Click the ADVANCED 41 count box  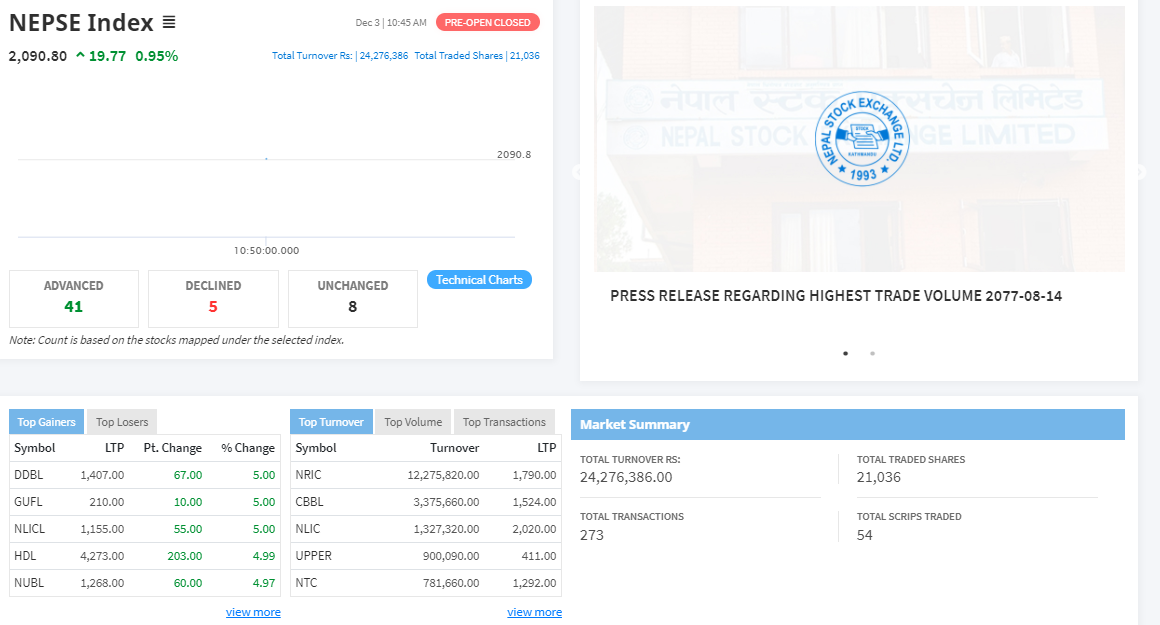[74, 299]
